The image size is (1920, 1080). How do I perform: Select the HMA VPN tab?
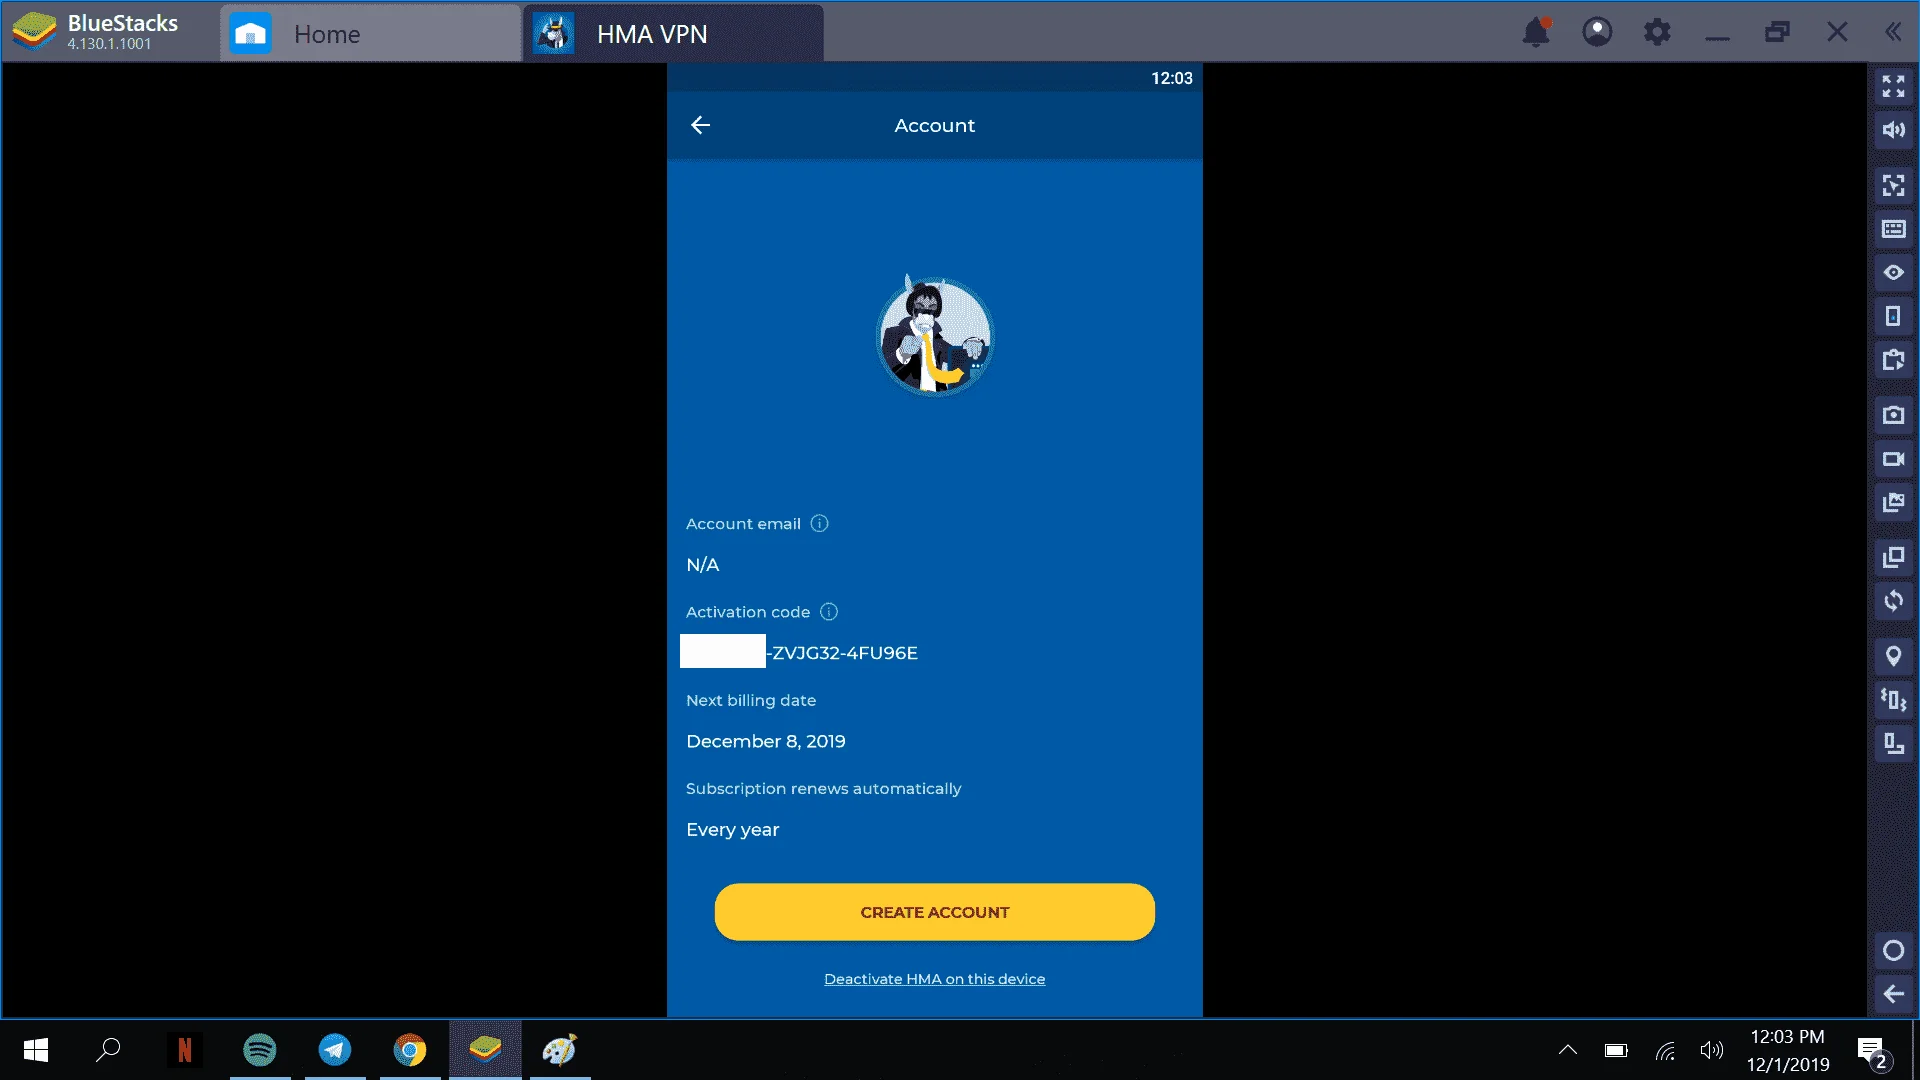click(x=673, y=34)
